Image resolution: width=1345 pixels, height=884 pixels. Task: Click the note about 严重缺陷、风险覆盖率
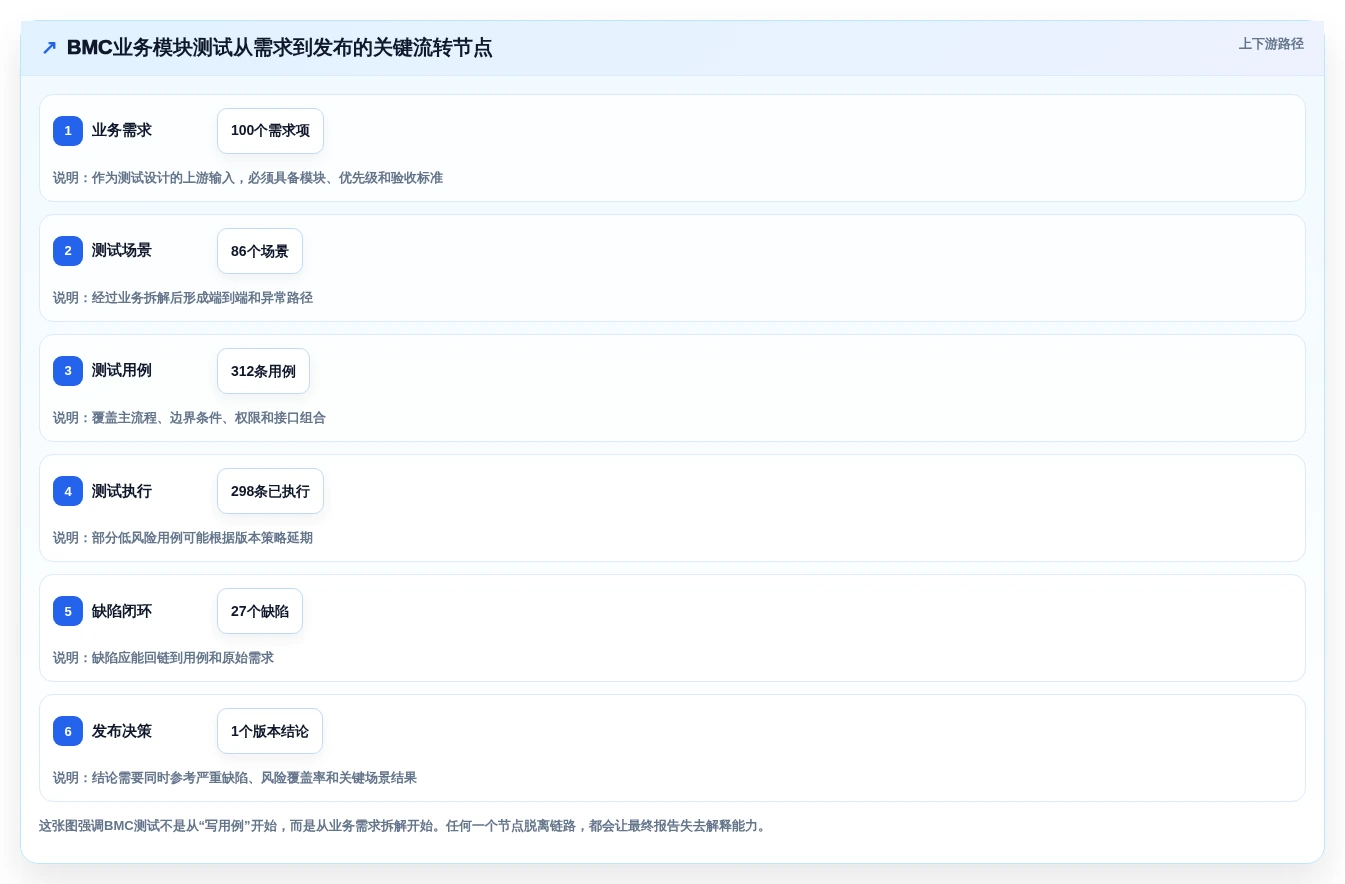coord(235,778)
